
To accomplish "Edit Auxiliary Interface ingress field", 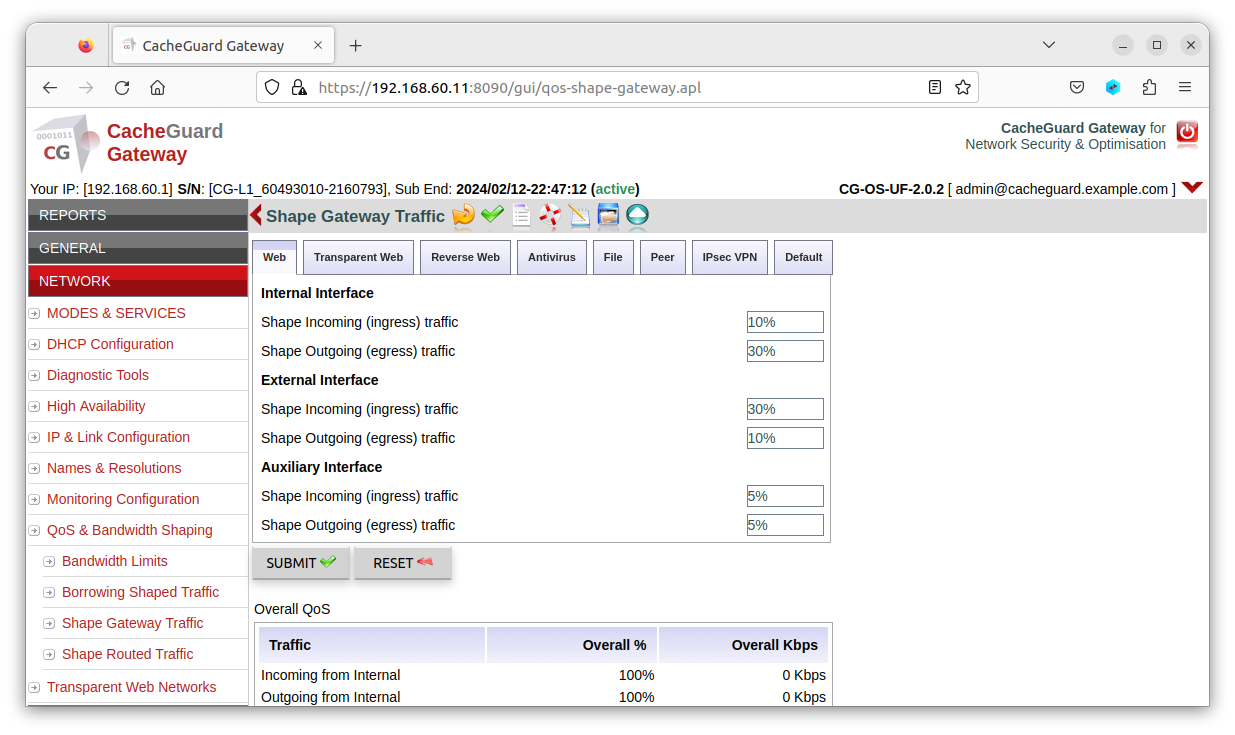I will coord(785,496).
